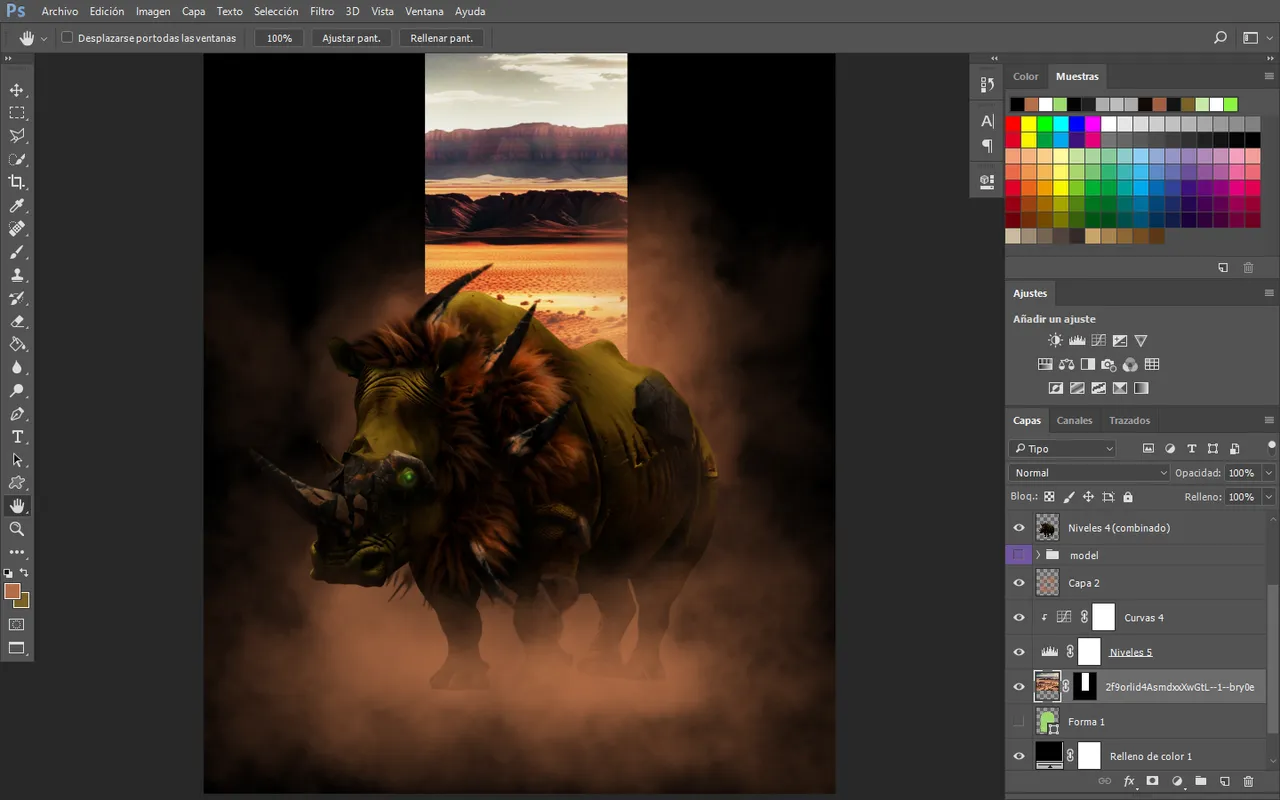1280x800 pixels.
Task: Open the Filtro menu
Action: pos(322,12)
